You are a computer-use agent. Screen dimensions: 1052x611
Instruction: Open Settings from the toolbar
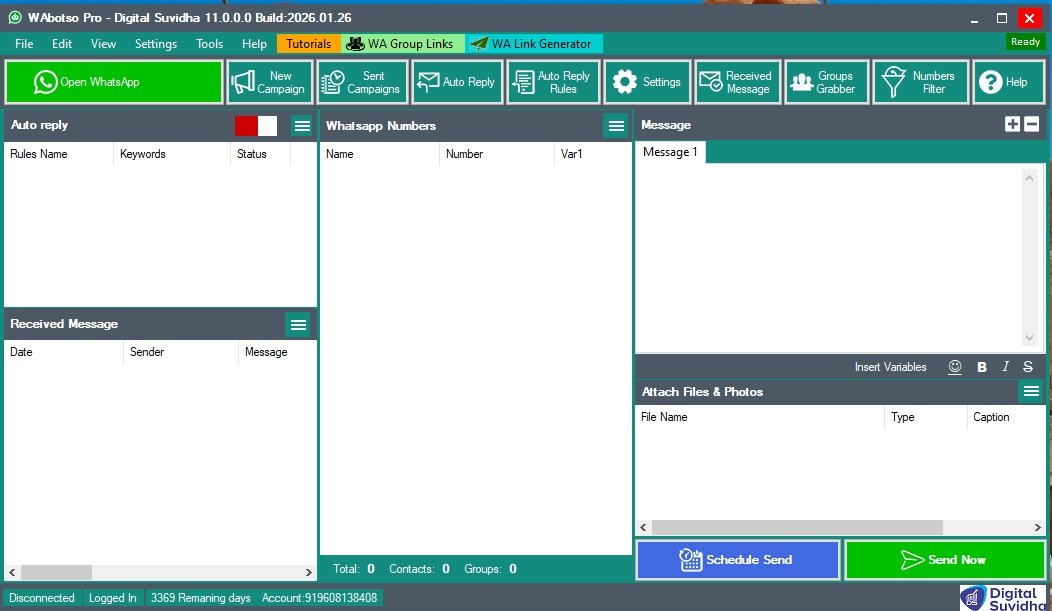647,81
